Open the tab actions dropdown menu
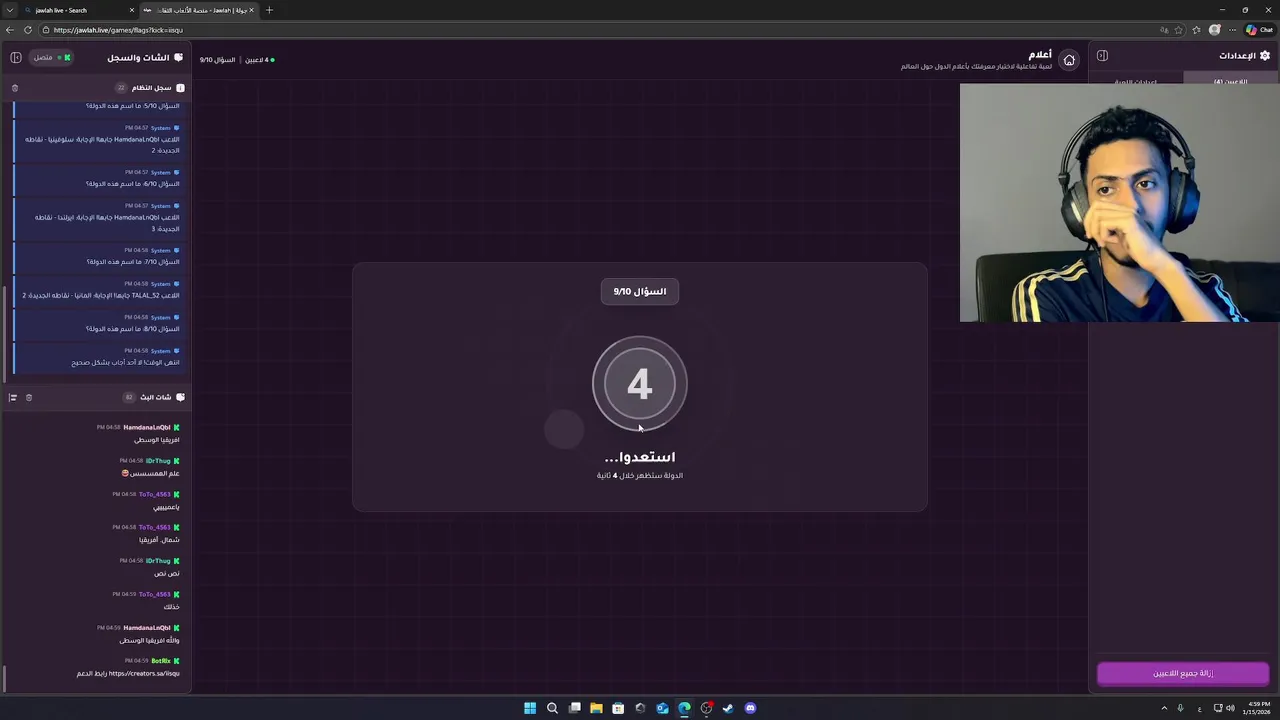Screen dimensions: 1280x720 (10, 10)
